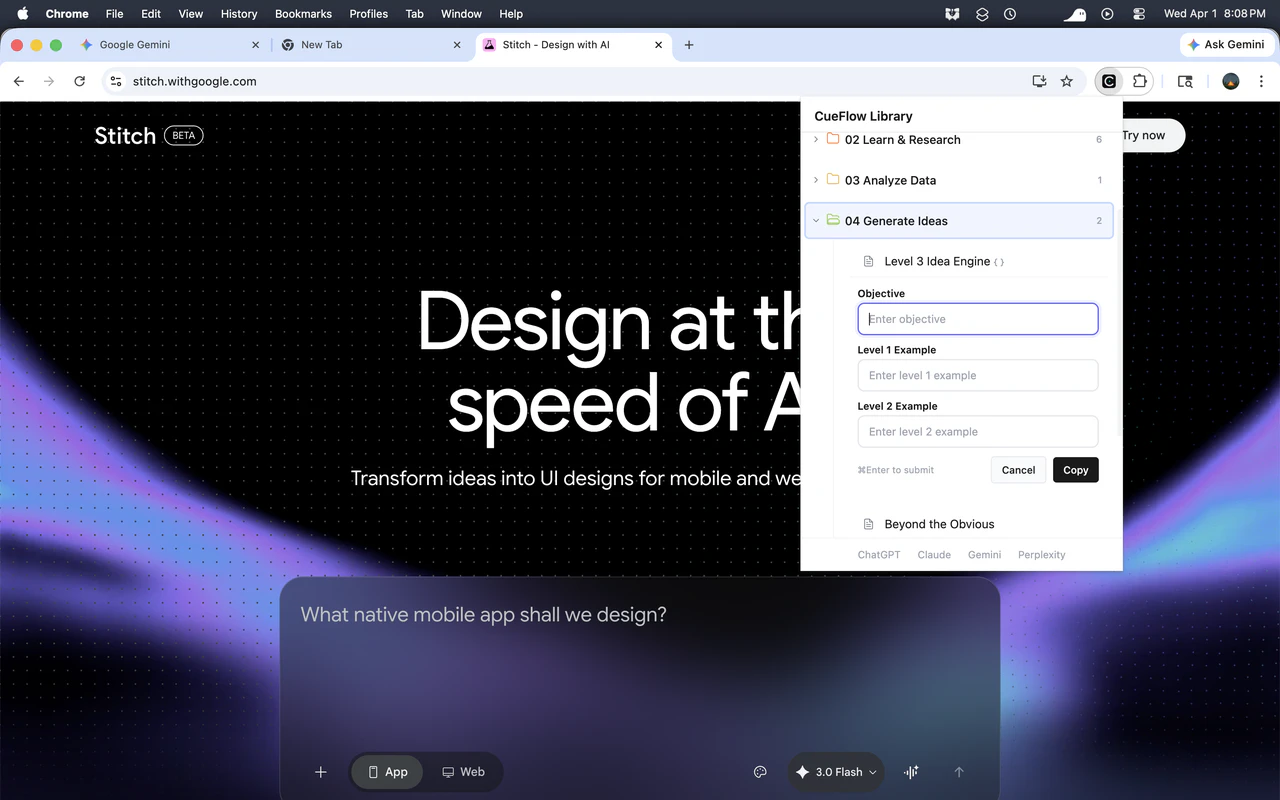The image size is (1280, 800).
Task: Focus the Objective input field
Action: [978, 319]
